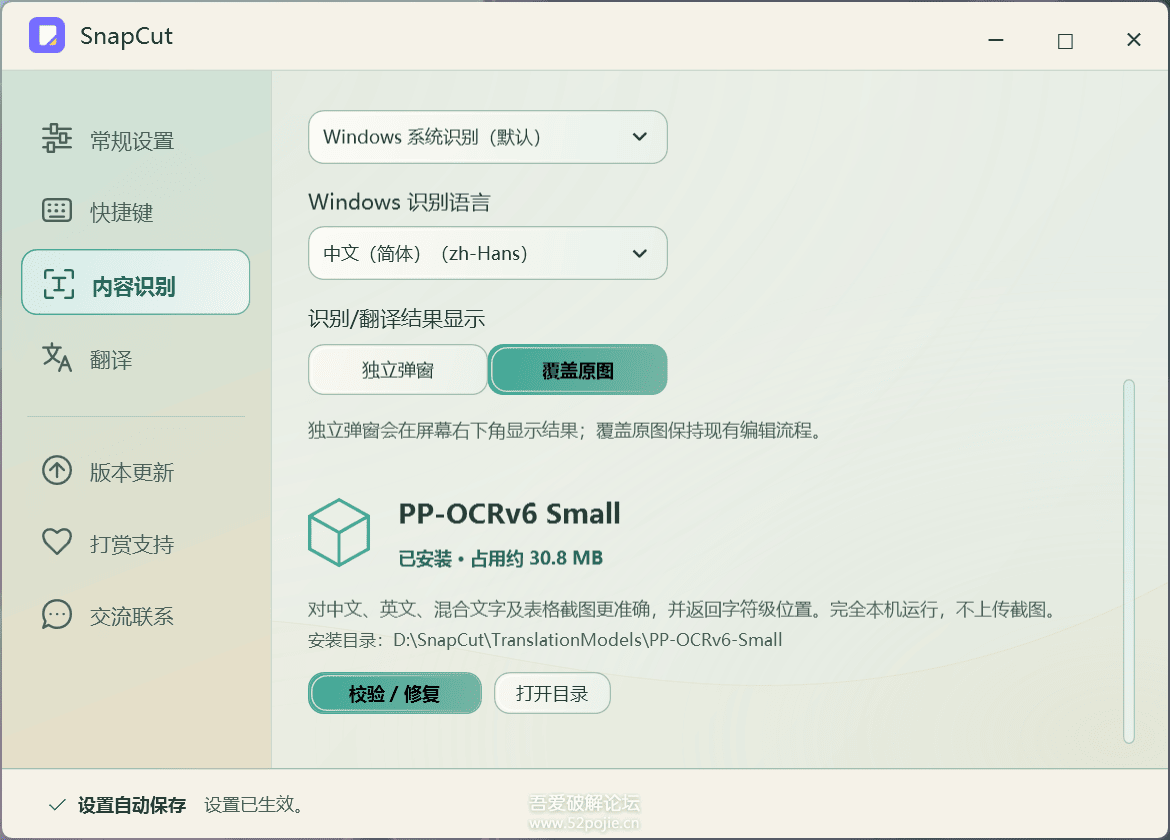The height and width of the screenshot is (840, 1170).
Task: Click the 快捷键 keyboard icon
Action: click(57, 211)
